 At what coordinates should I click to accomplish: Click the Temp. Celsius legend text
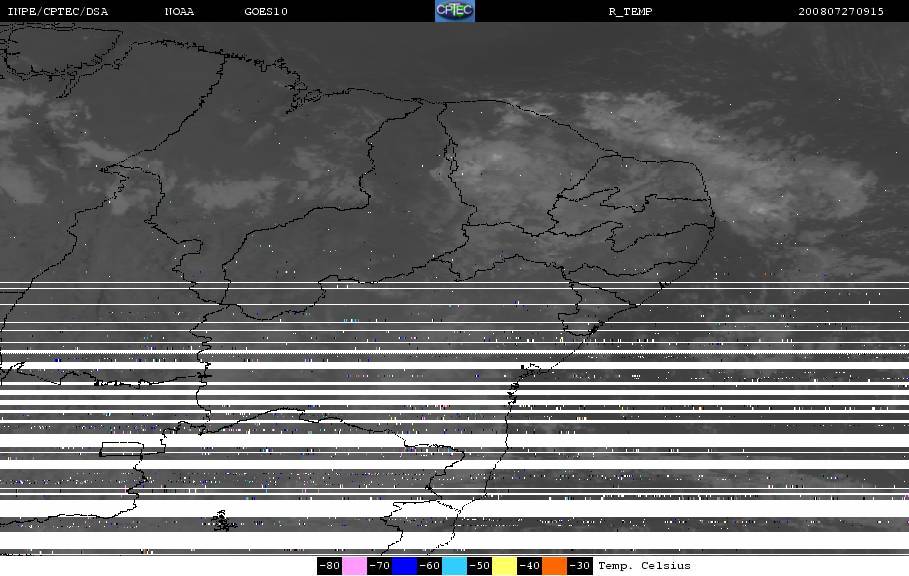(x=644, y=566)
